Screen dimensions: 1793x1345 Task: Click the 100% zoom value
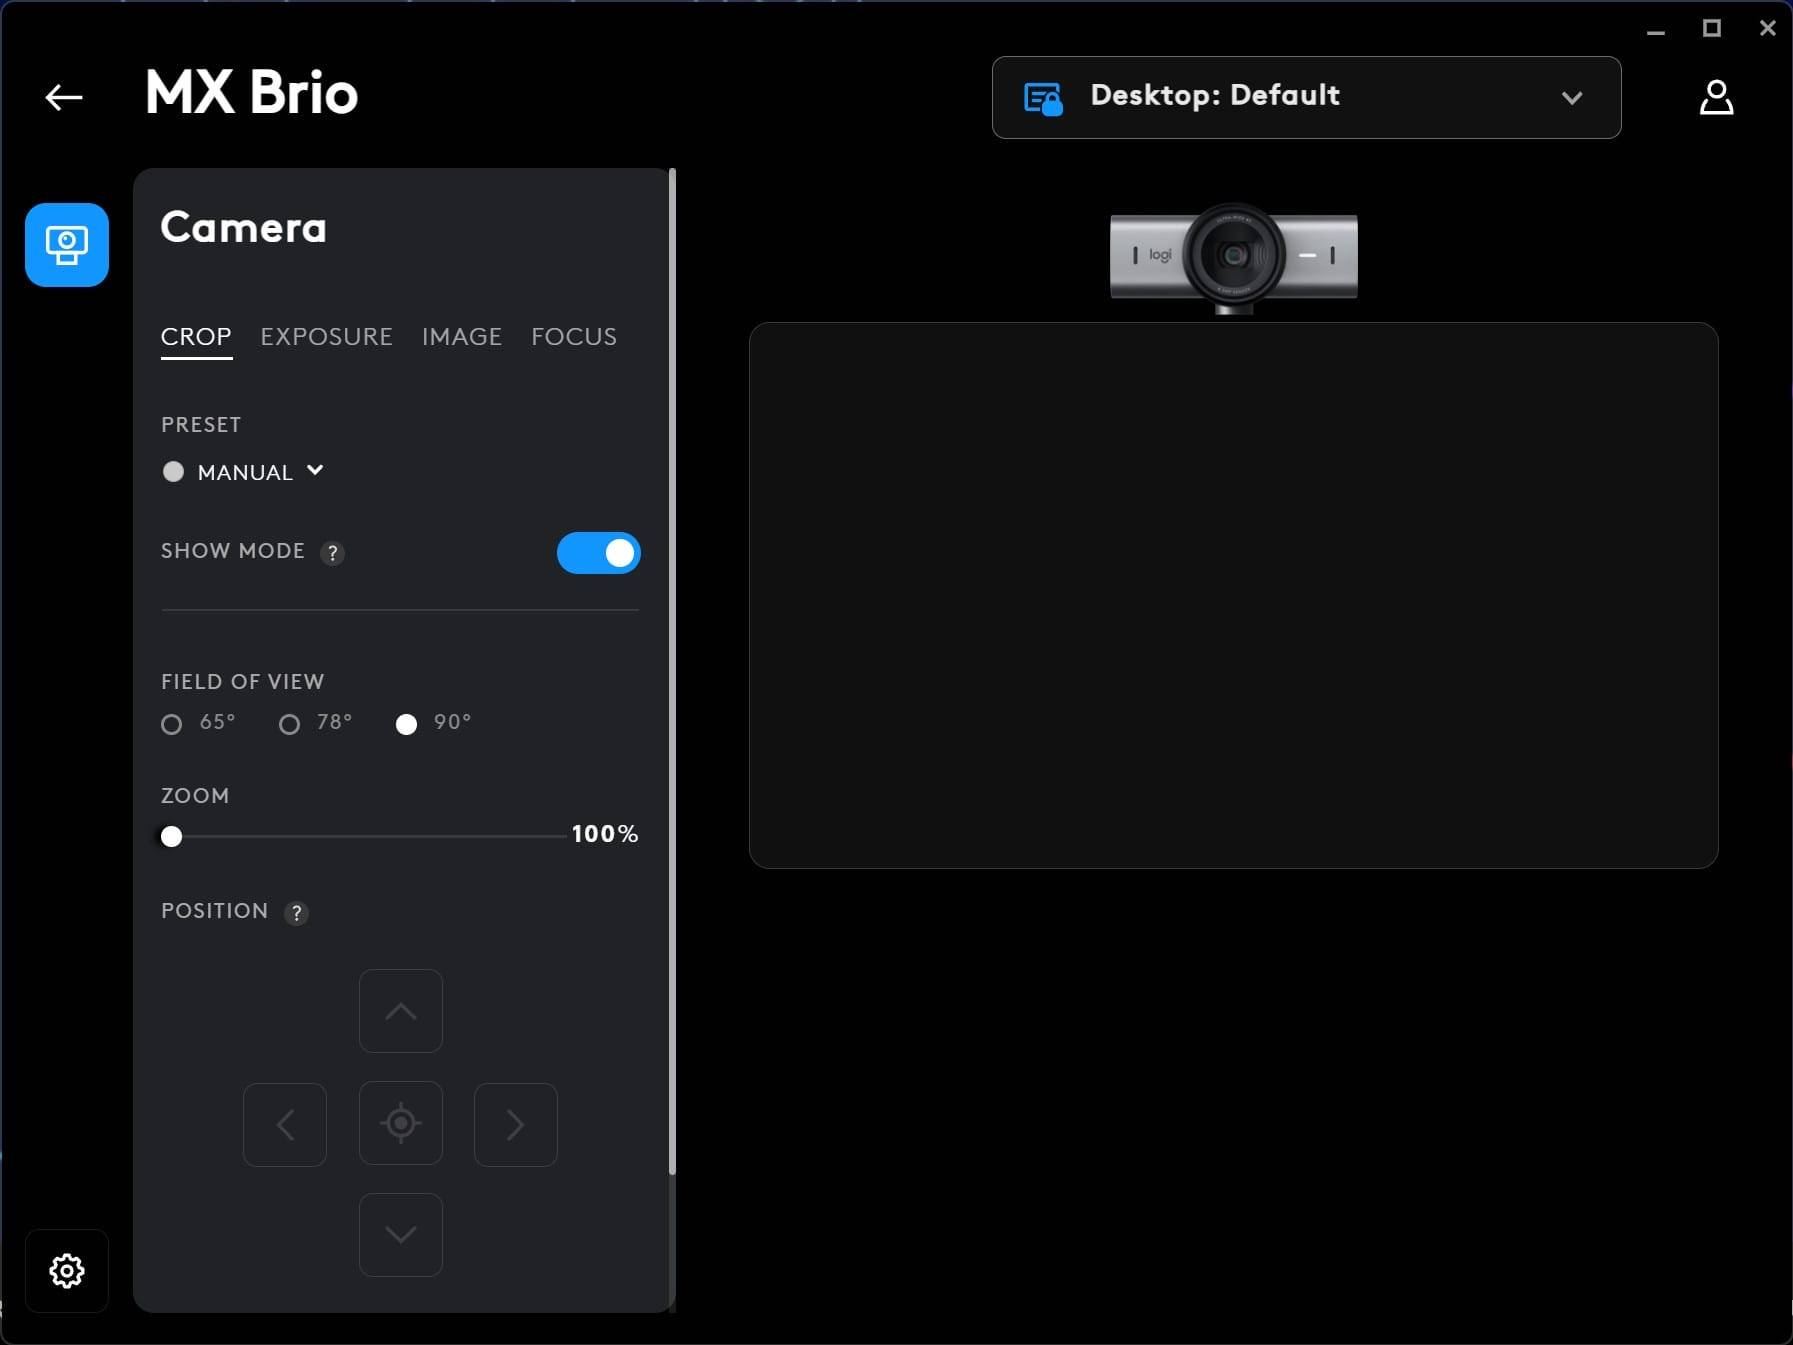click(605, 834)
